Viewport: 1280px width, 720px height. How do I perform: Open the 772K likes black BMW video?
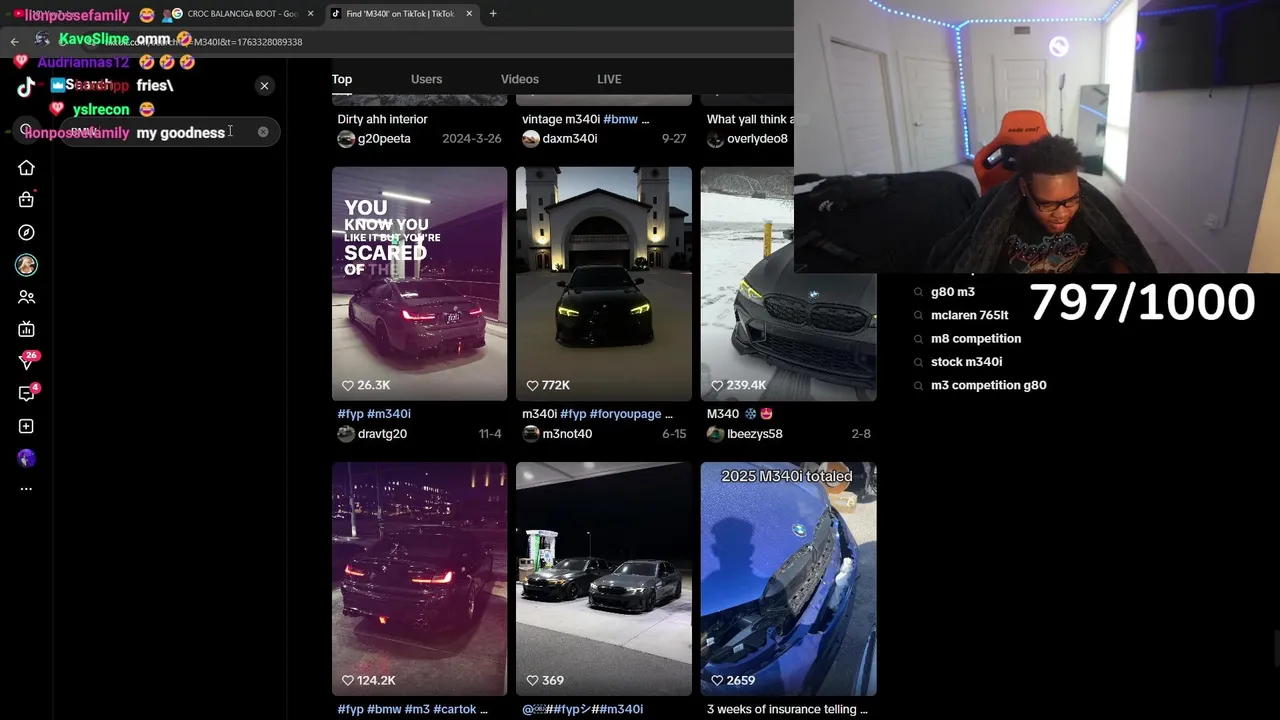pyautogui.click(x=603, y=284)
